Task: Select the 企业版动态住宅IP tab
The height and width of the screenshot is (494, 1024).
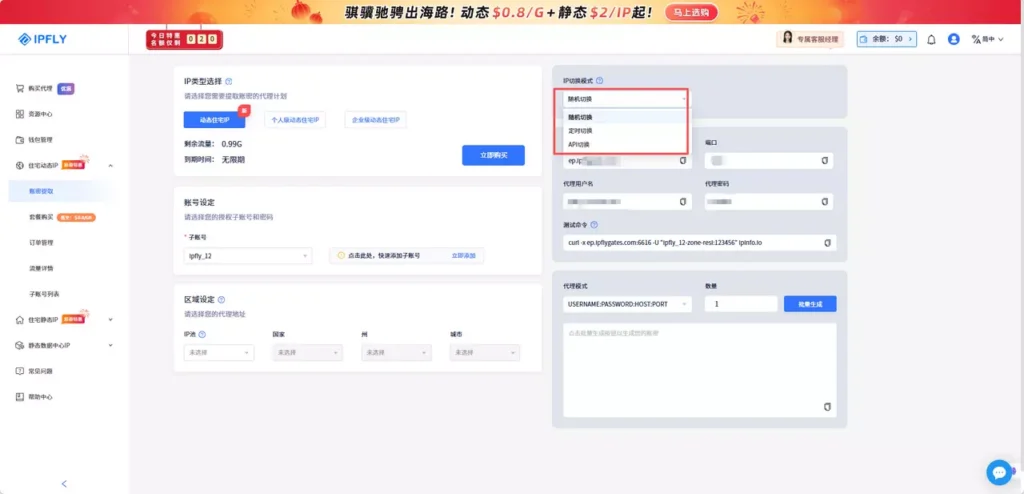Action: click(376, 120)
